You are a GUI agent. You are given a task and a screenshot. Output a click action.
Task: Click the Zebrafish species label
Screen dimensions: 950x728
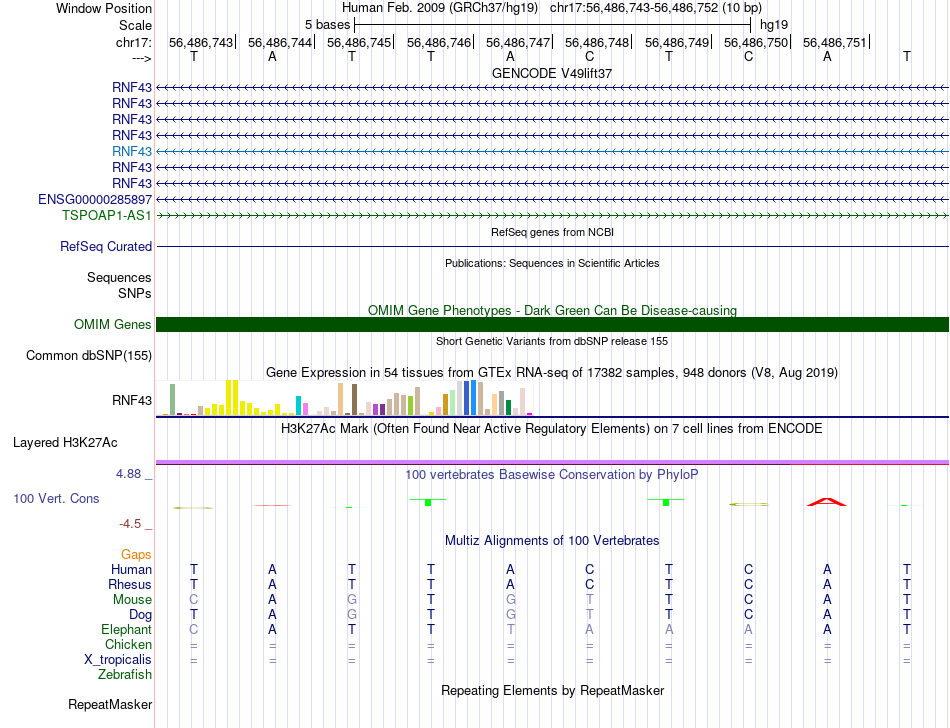pos(125,675)
